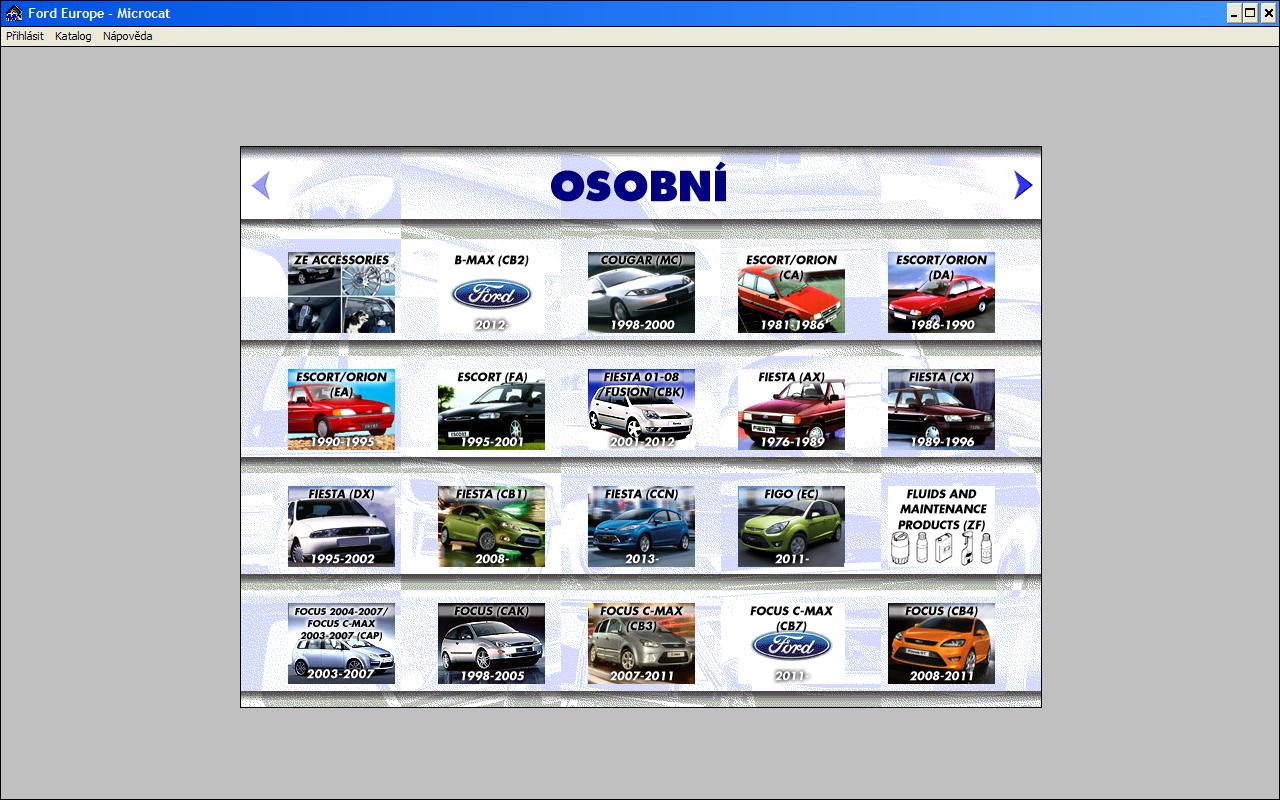This screenshot has height=800, width=1280.
Task: Open Cougar (MC) 1998-2000 model
Action: [x=641, y=292]
